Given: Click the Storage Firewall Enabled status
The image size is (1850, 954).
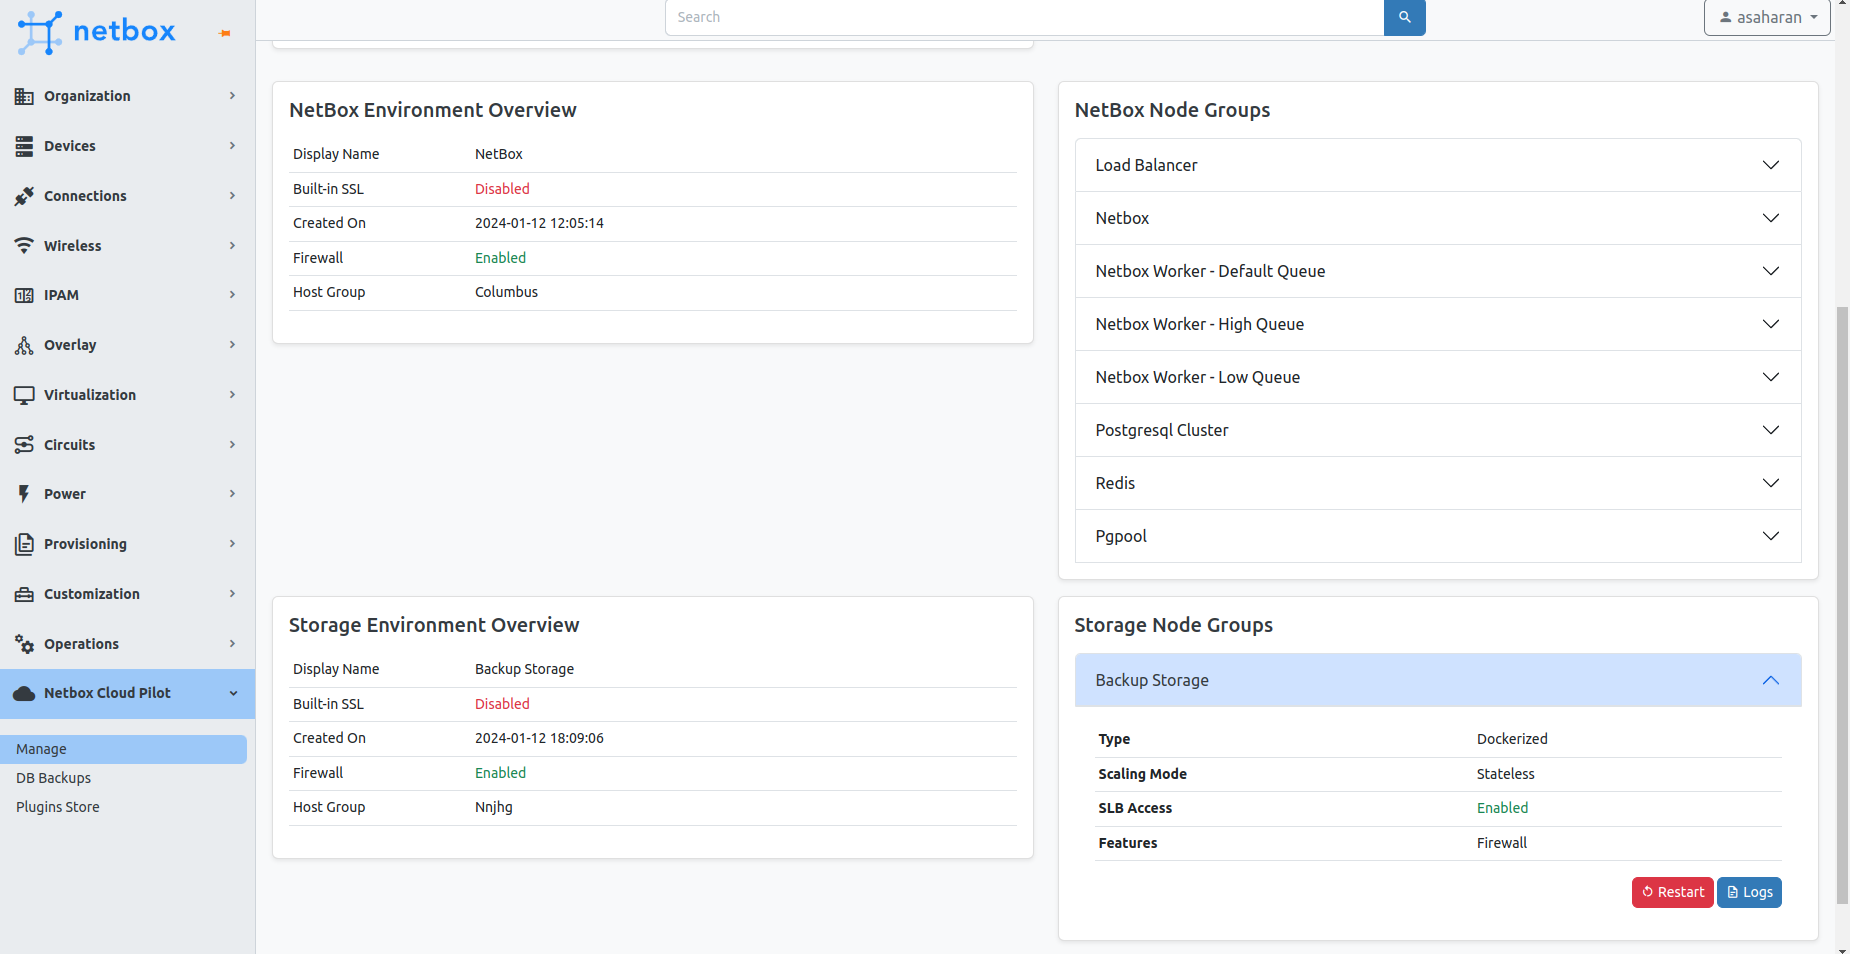Looking at the screenshot, I should [x=500, y=773].
